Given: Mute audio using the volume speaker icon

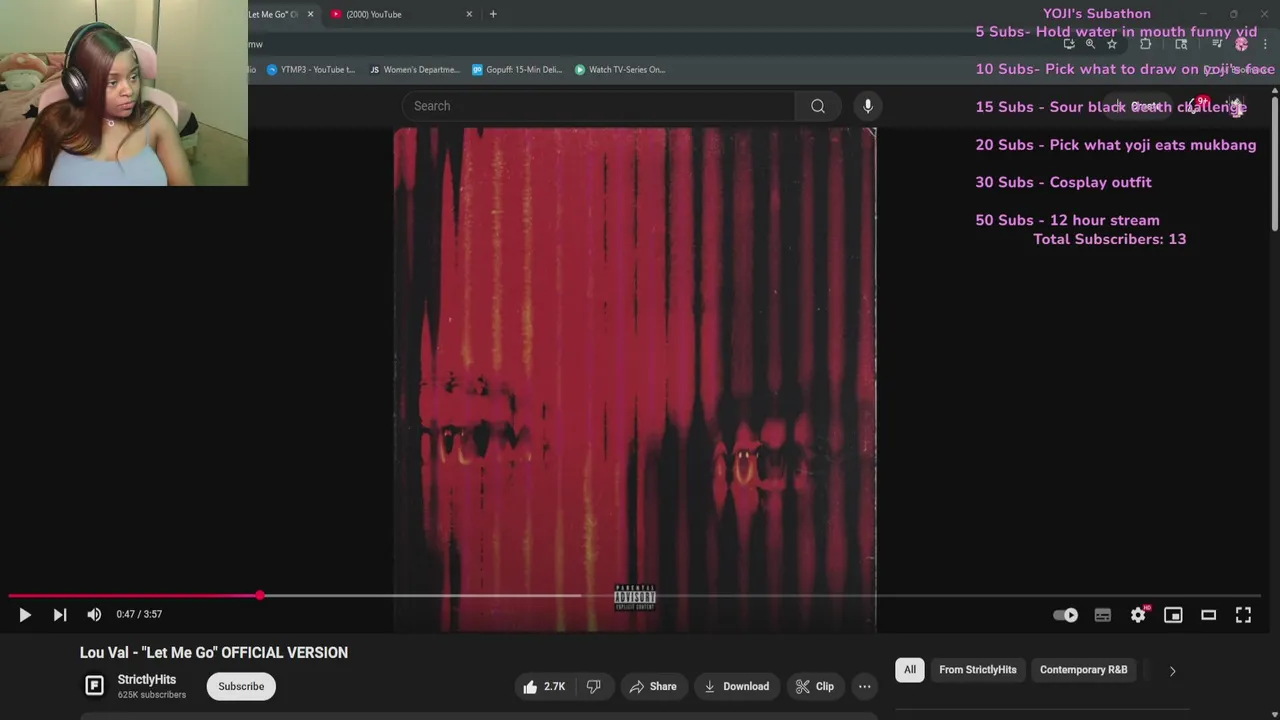Looking at the screenshot, I should click(94, 615).
